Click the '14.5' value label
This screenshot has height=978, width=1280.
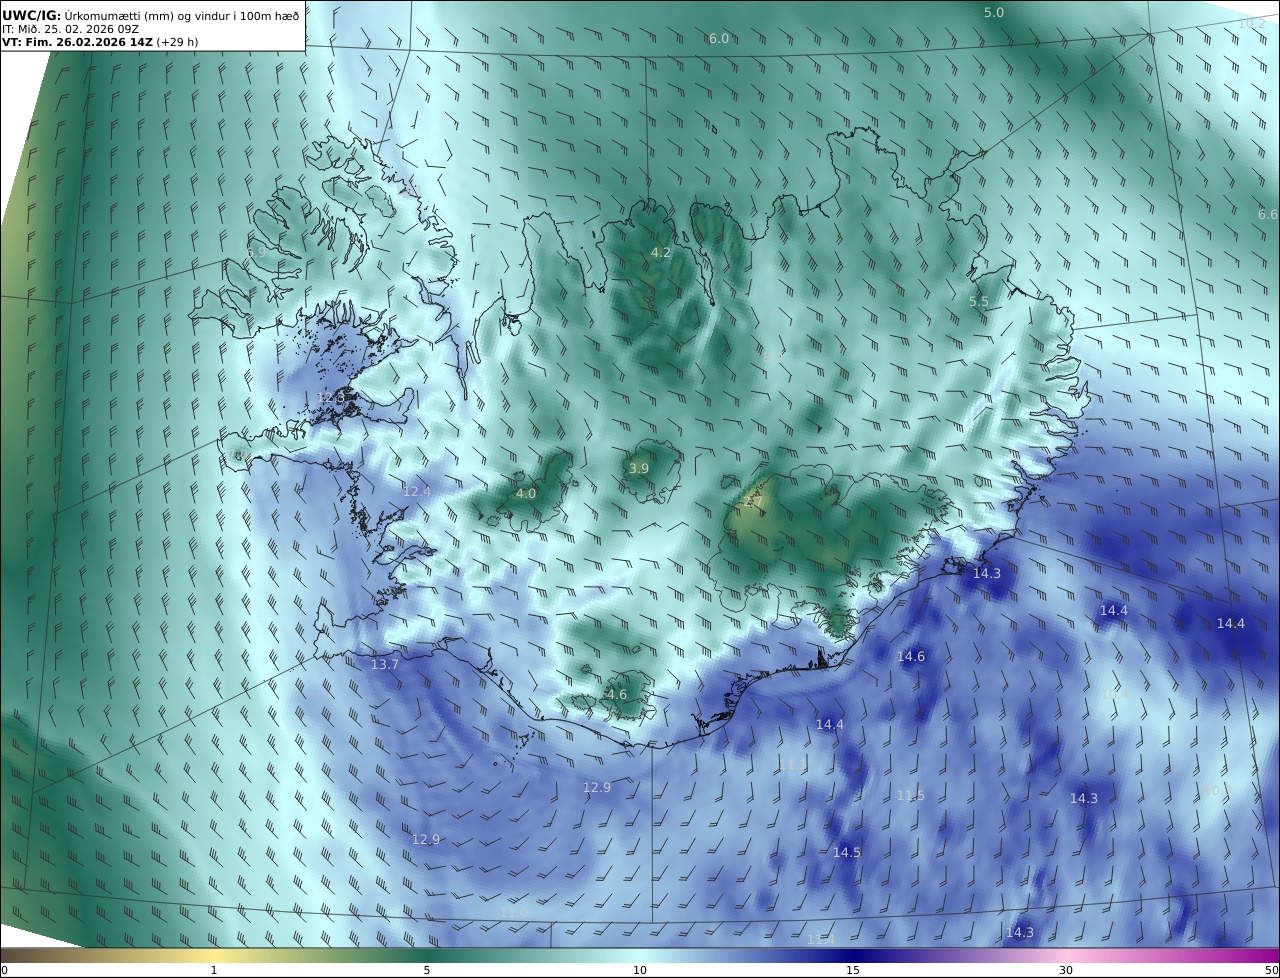pyautogui.click(x=847, y=853)
